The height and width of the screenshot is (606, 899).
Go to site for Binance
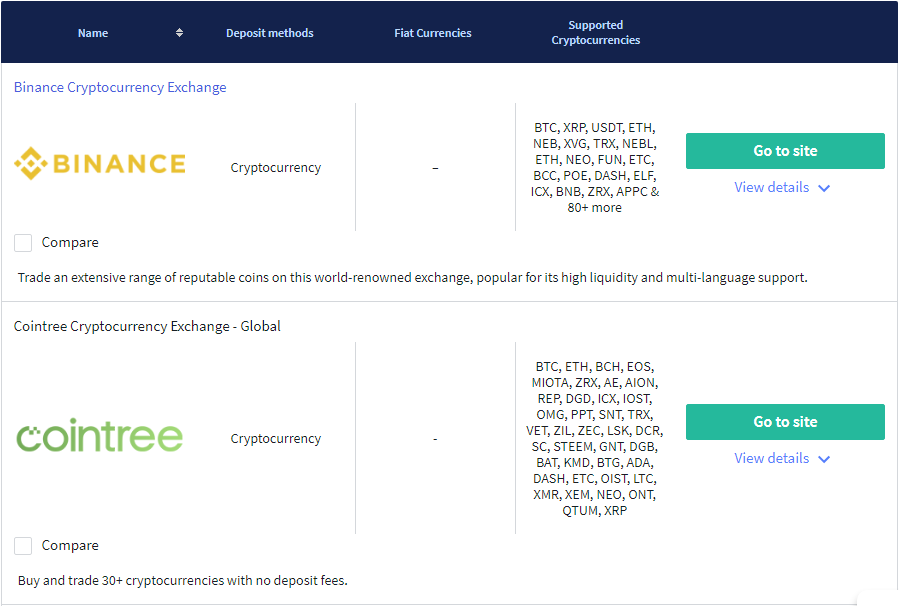(x=785, y=151)
